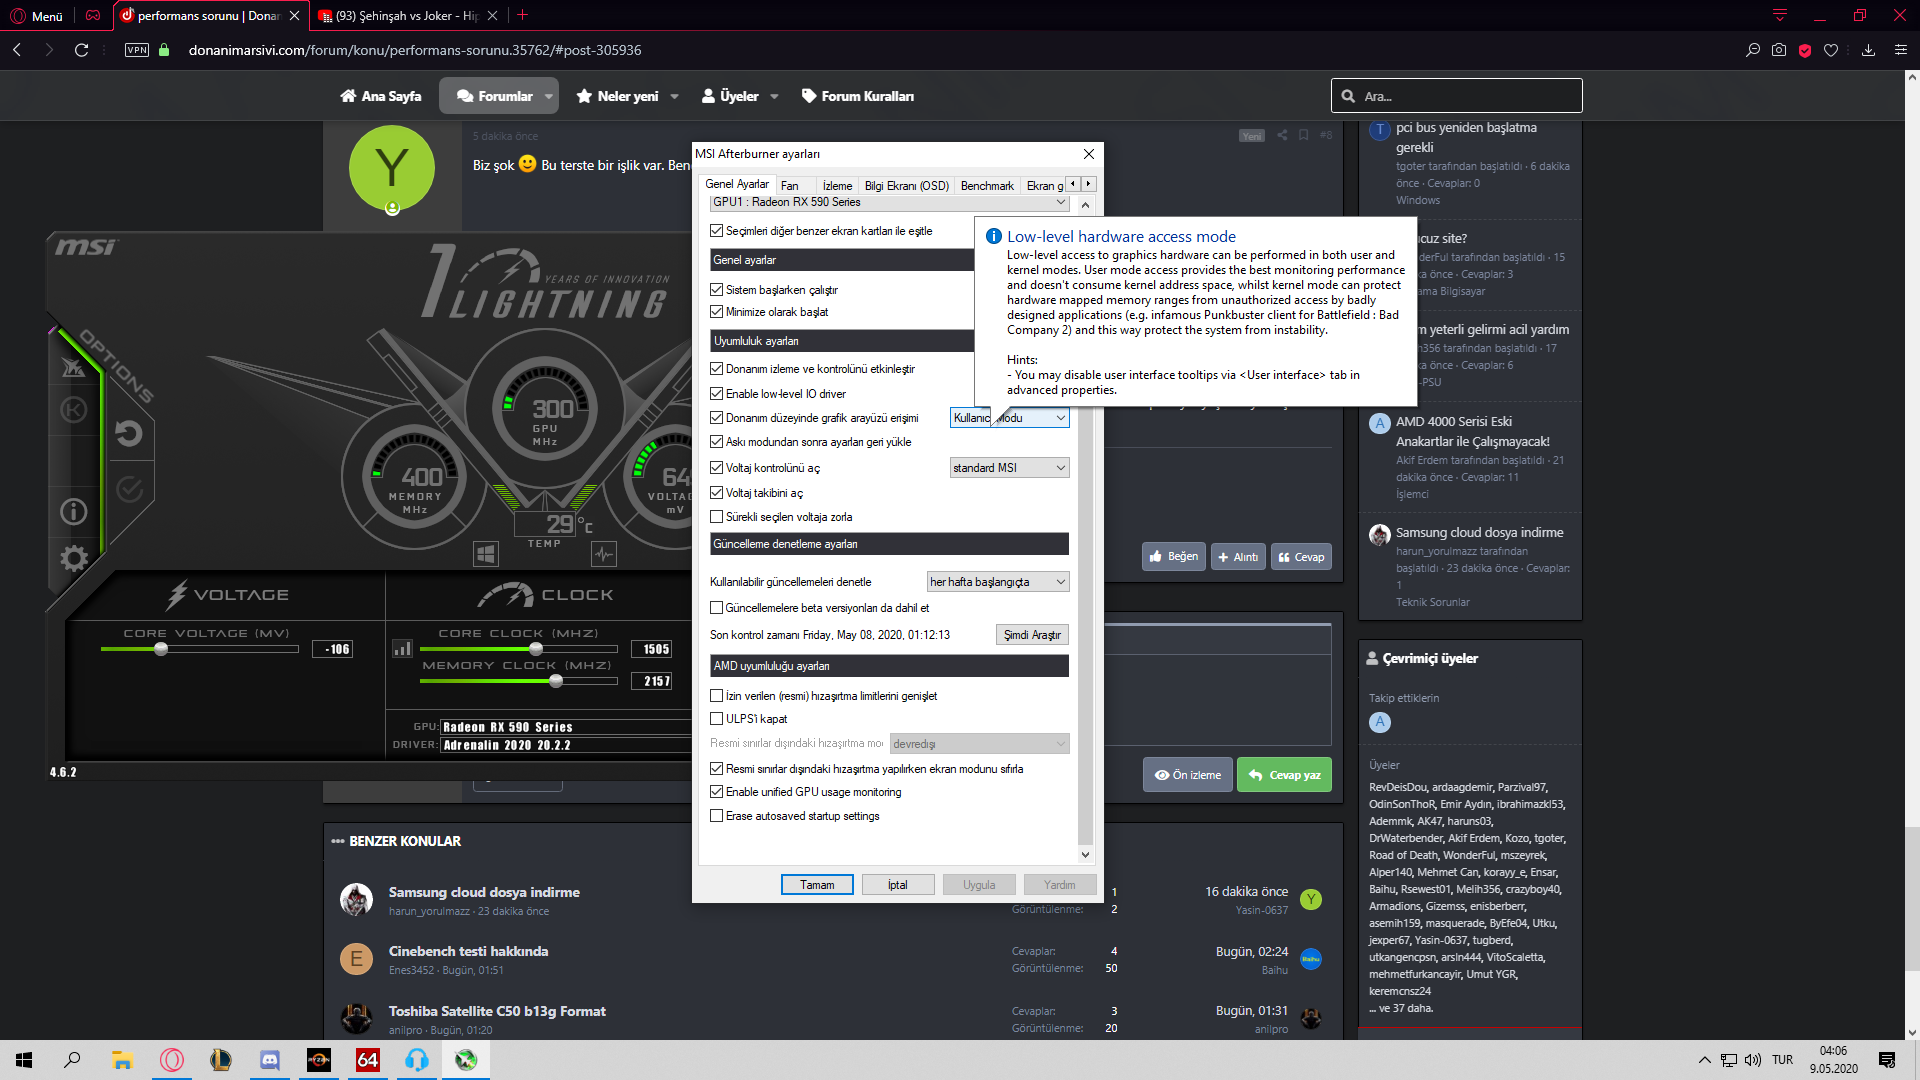Open File Explorer from taskbar
Screen dimensions: 1920x1080
[122, 1060]
